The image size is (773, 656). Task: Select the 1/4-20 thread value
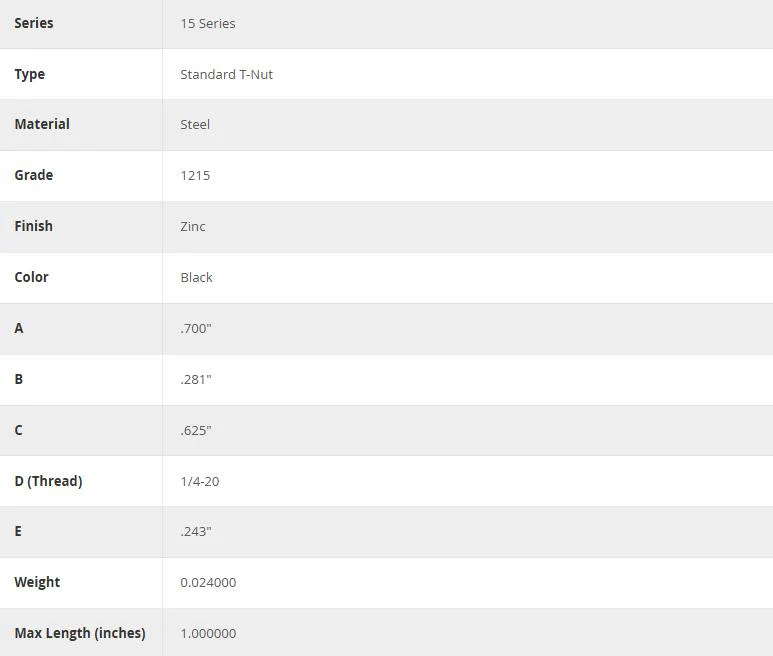[200, 482]
